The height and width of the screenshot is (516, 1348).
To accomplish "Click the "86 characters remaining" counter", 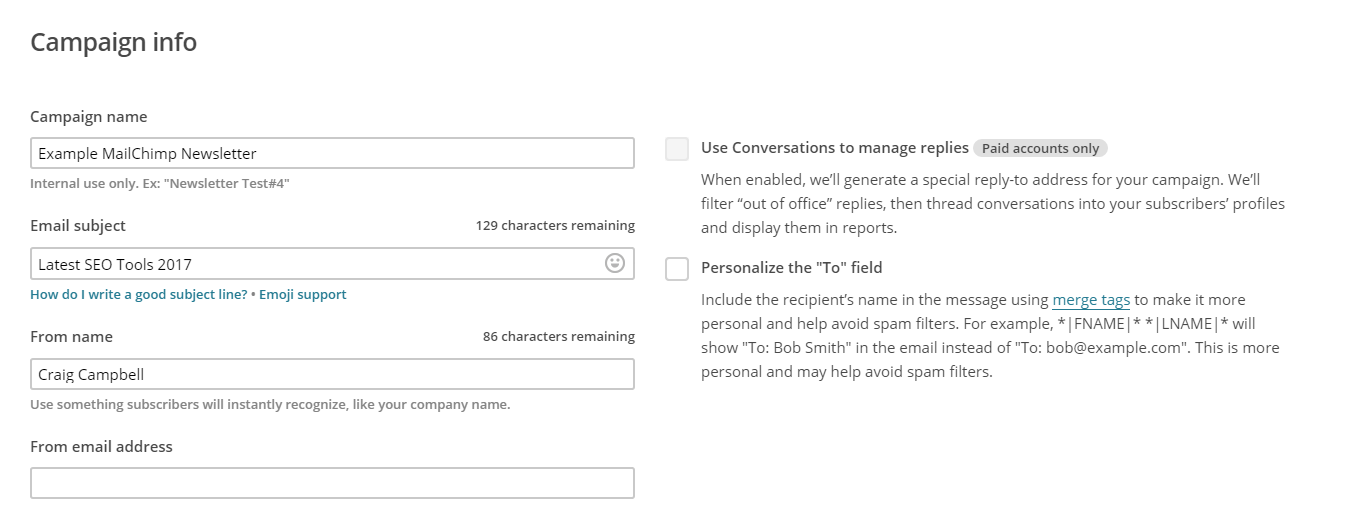I will click(x=559, y=336).
